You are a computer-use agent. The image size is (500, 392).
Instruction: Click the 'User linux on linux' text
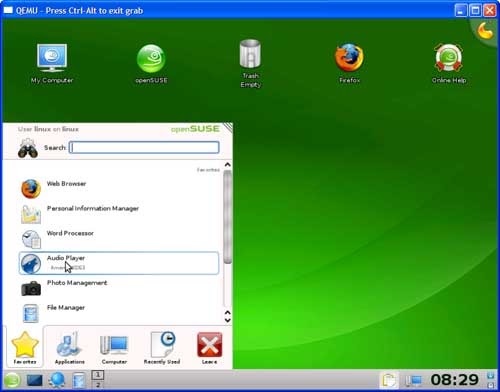pos(48,129)
